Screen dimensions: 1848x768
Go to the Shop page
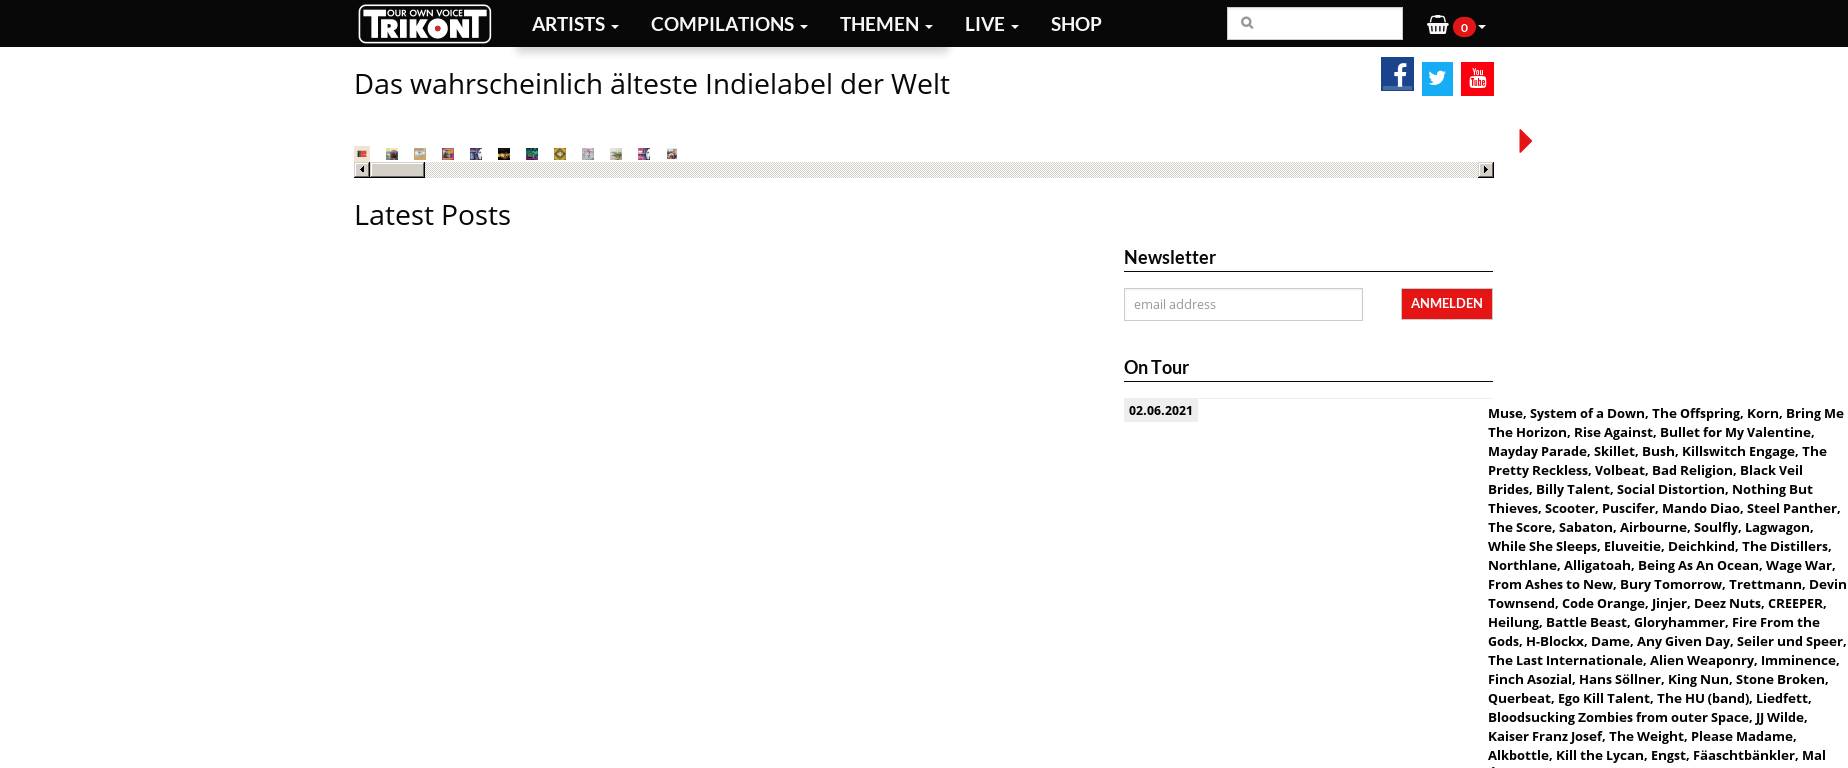tap(1075, 24)
